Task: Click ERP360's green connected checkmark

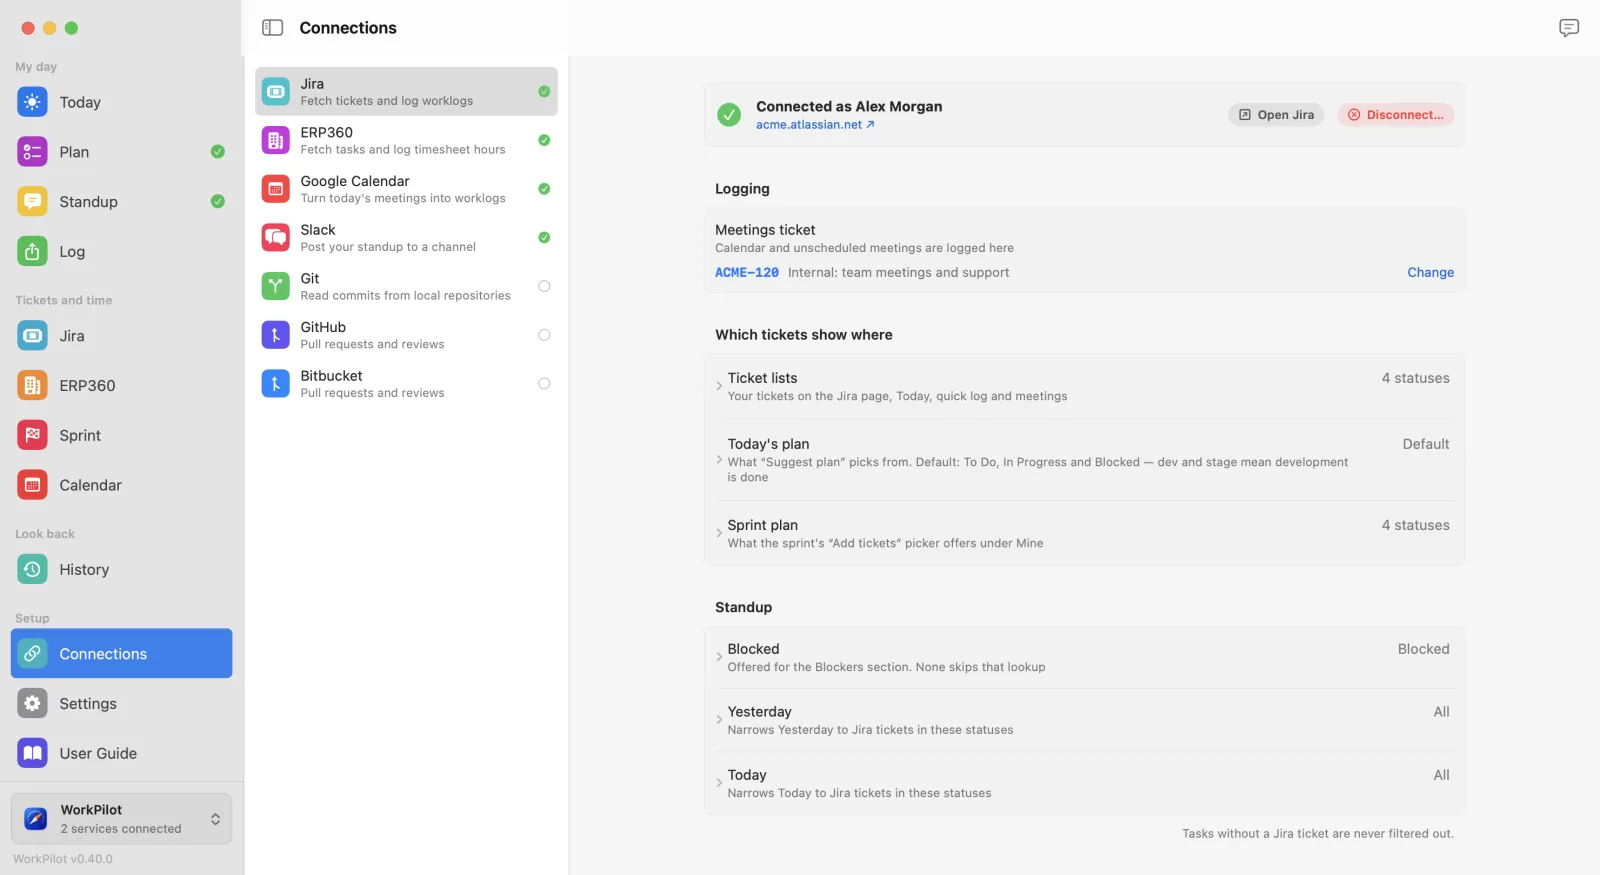Action: point(544,140)
